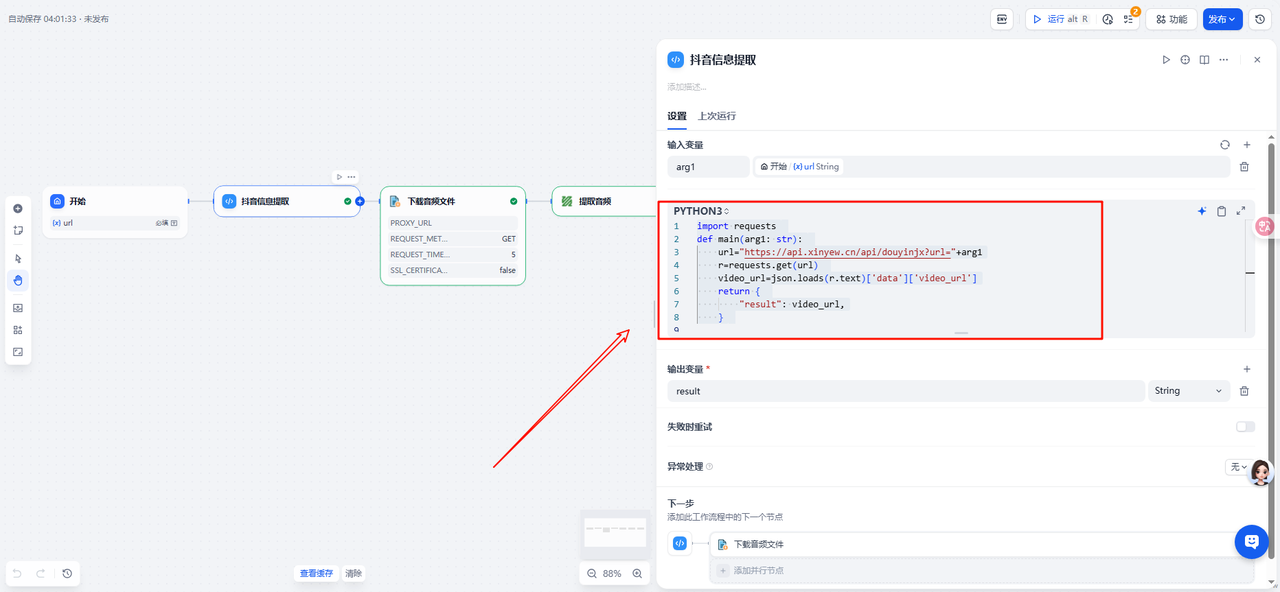Switch to the 上次运行 tab
This screenshot has width=1280, height=592.
coord(717,116)
